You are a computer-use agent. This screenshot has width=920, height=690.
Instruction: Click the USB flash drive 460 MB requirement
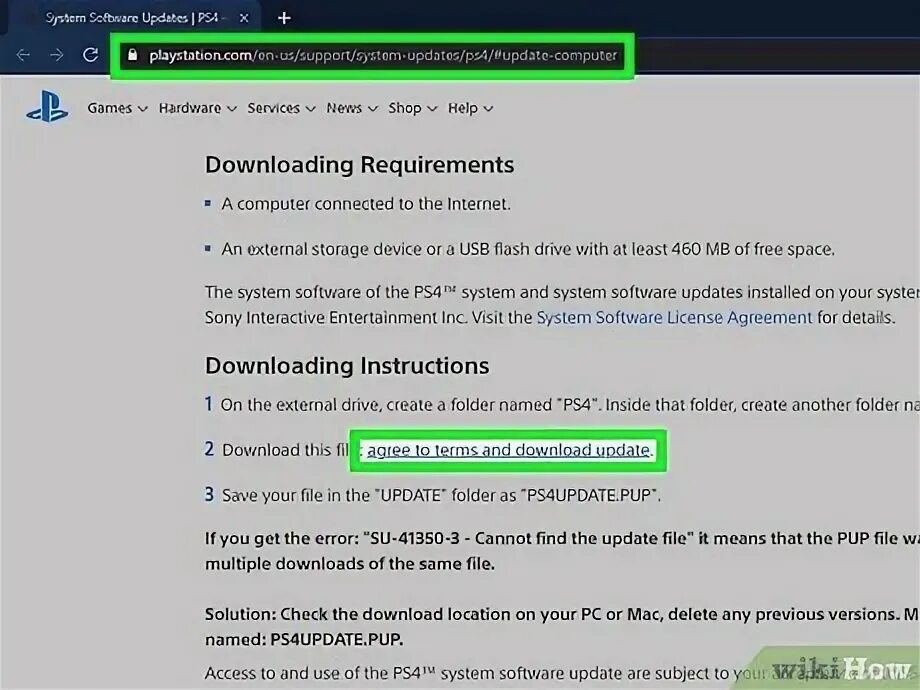pos(527,249)
